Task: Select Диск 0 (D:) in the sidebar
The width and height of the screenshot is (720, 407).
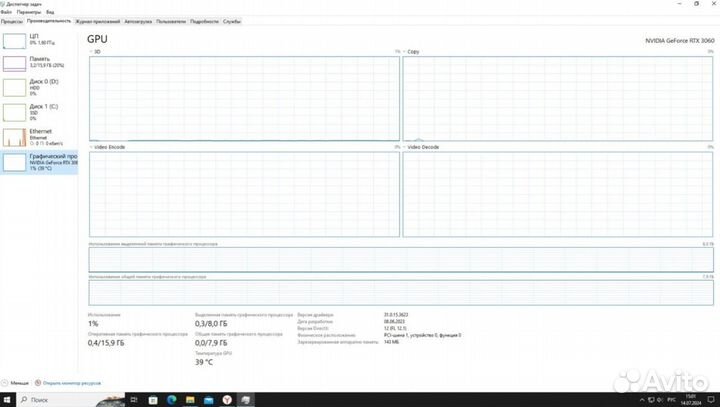Action: click(39, 87)
